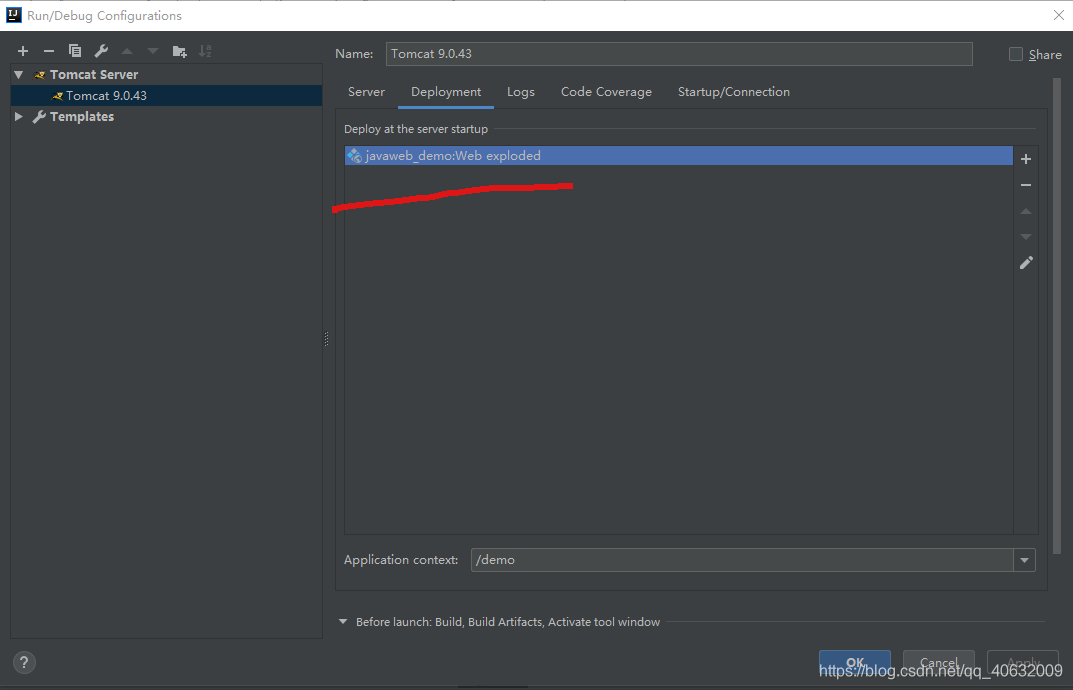Open the Logs tab
The height and width of the screenshot is (690, 1073).
tap(521, 92)
